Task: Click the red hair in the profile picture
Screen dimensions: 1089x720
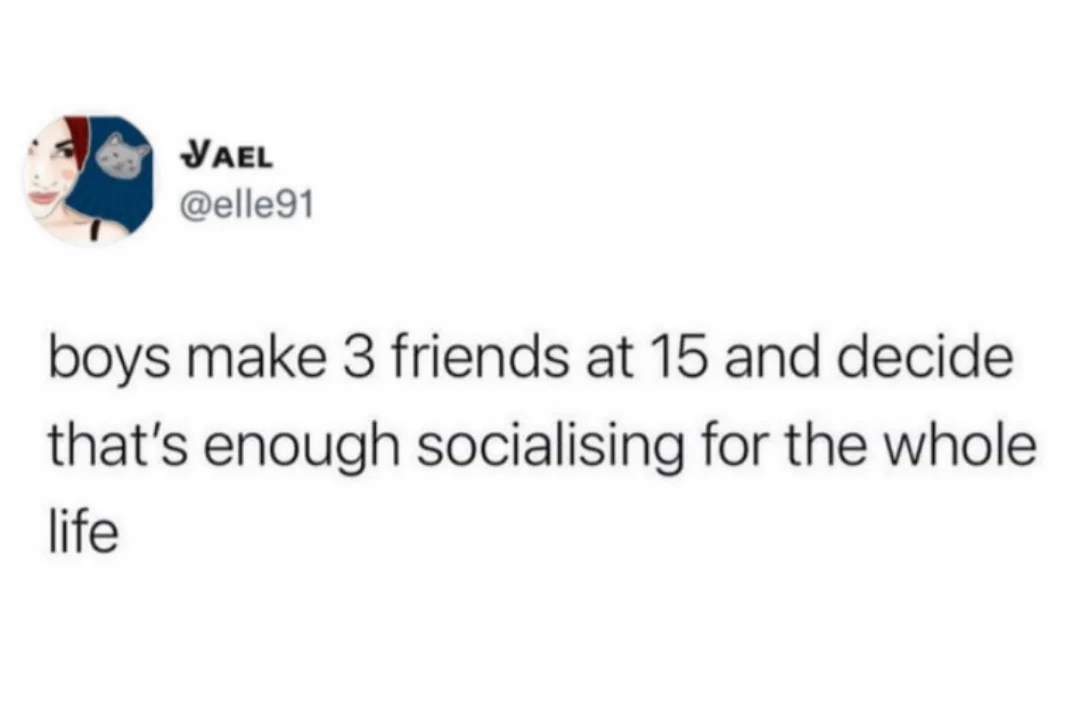Action: [78, 141]
